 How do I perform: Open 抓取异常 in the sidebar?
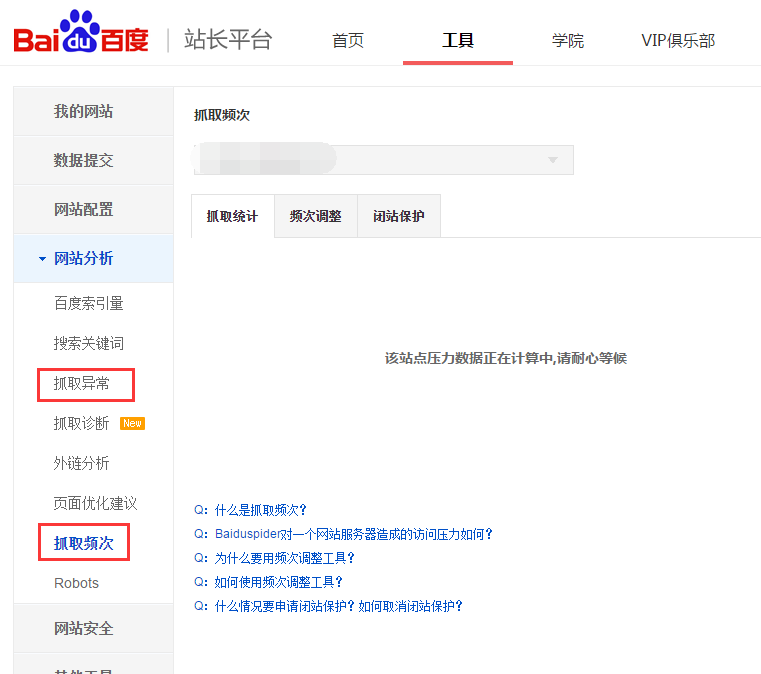(x=82, y=383)
